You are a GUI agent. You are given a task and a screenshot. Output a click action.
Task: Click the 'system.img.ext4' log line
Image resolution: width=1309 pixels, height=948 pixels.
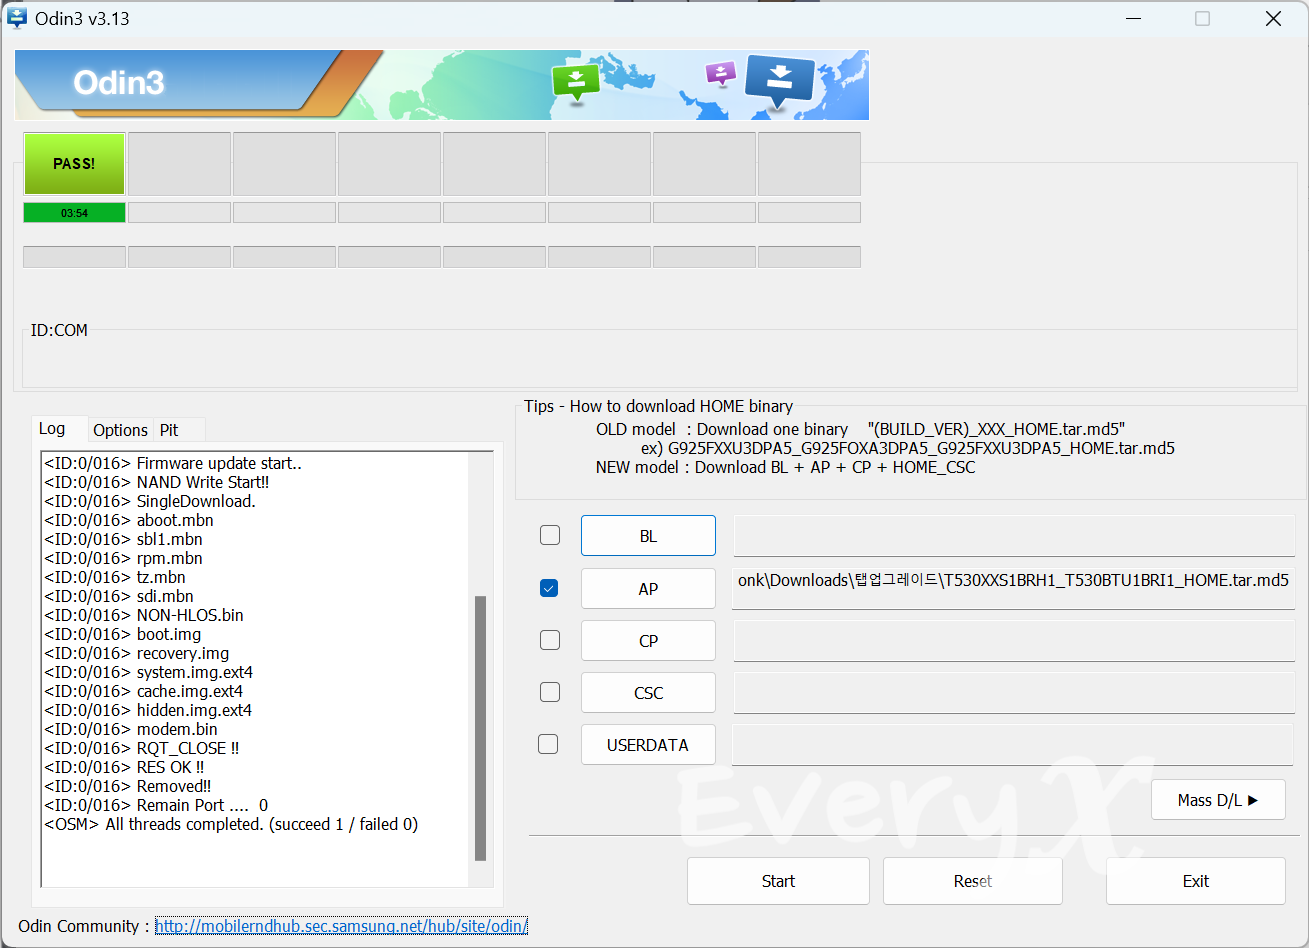click(149, 672)
